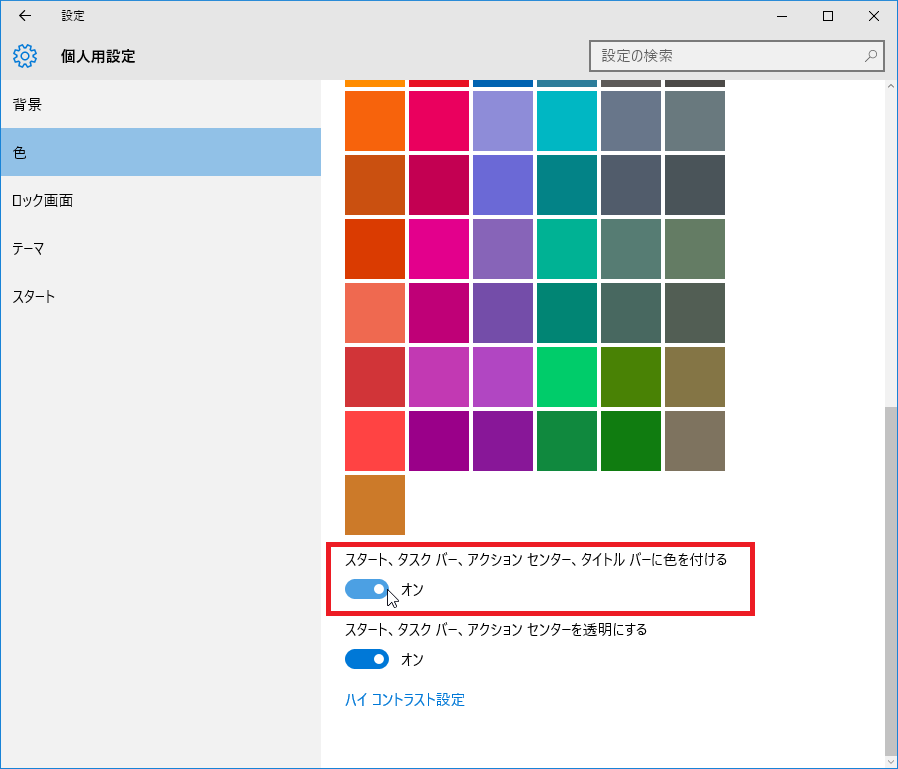Click the scrollbar up arrow
898x769 pixels.
(891, 86)
